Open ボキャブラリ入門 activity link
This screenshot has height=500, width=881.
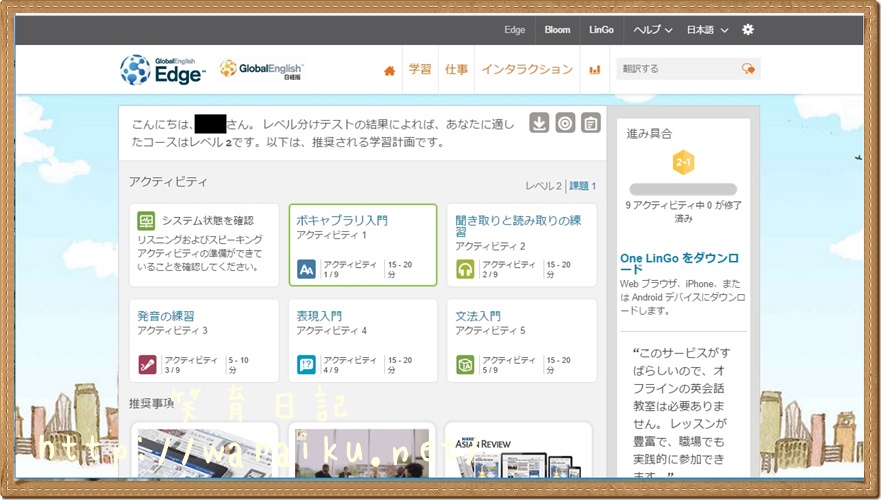coord(342,220)
